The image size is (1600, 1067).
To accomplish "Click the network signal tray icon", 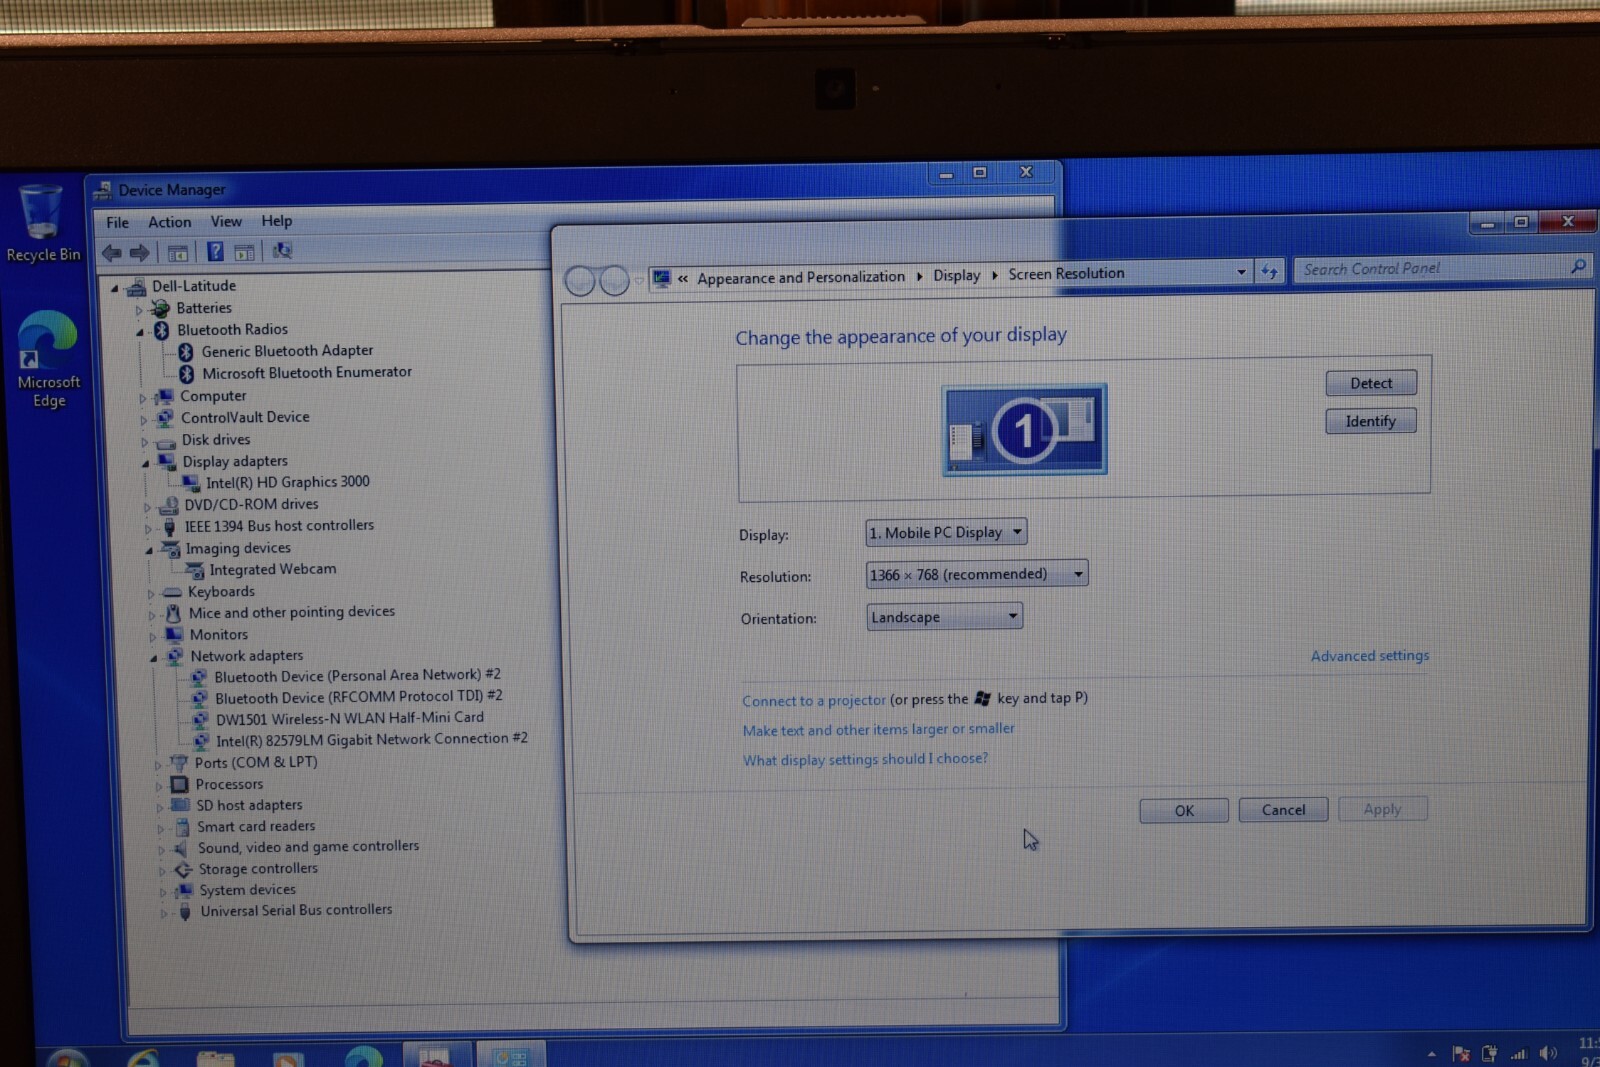I will (x=1519, y=1054).
